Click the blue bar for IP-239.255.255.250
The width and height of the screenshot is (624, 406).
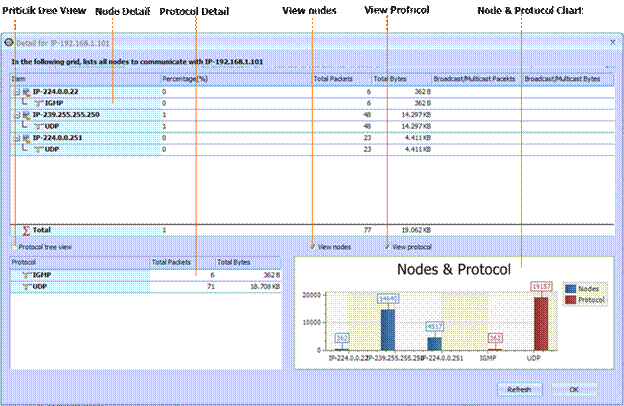[388, 330]
